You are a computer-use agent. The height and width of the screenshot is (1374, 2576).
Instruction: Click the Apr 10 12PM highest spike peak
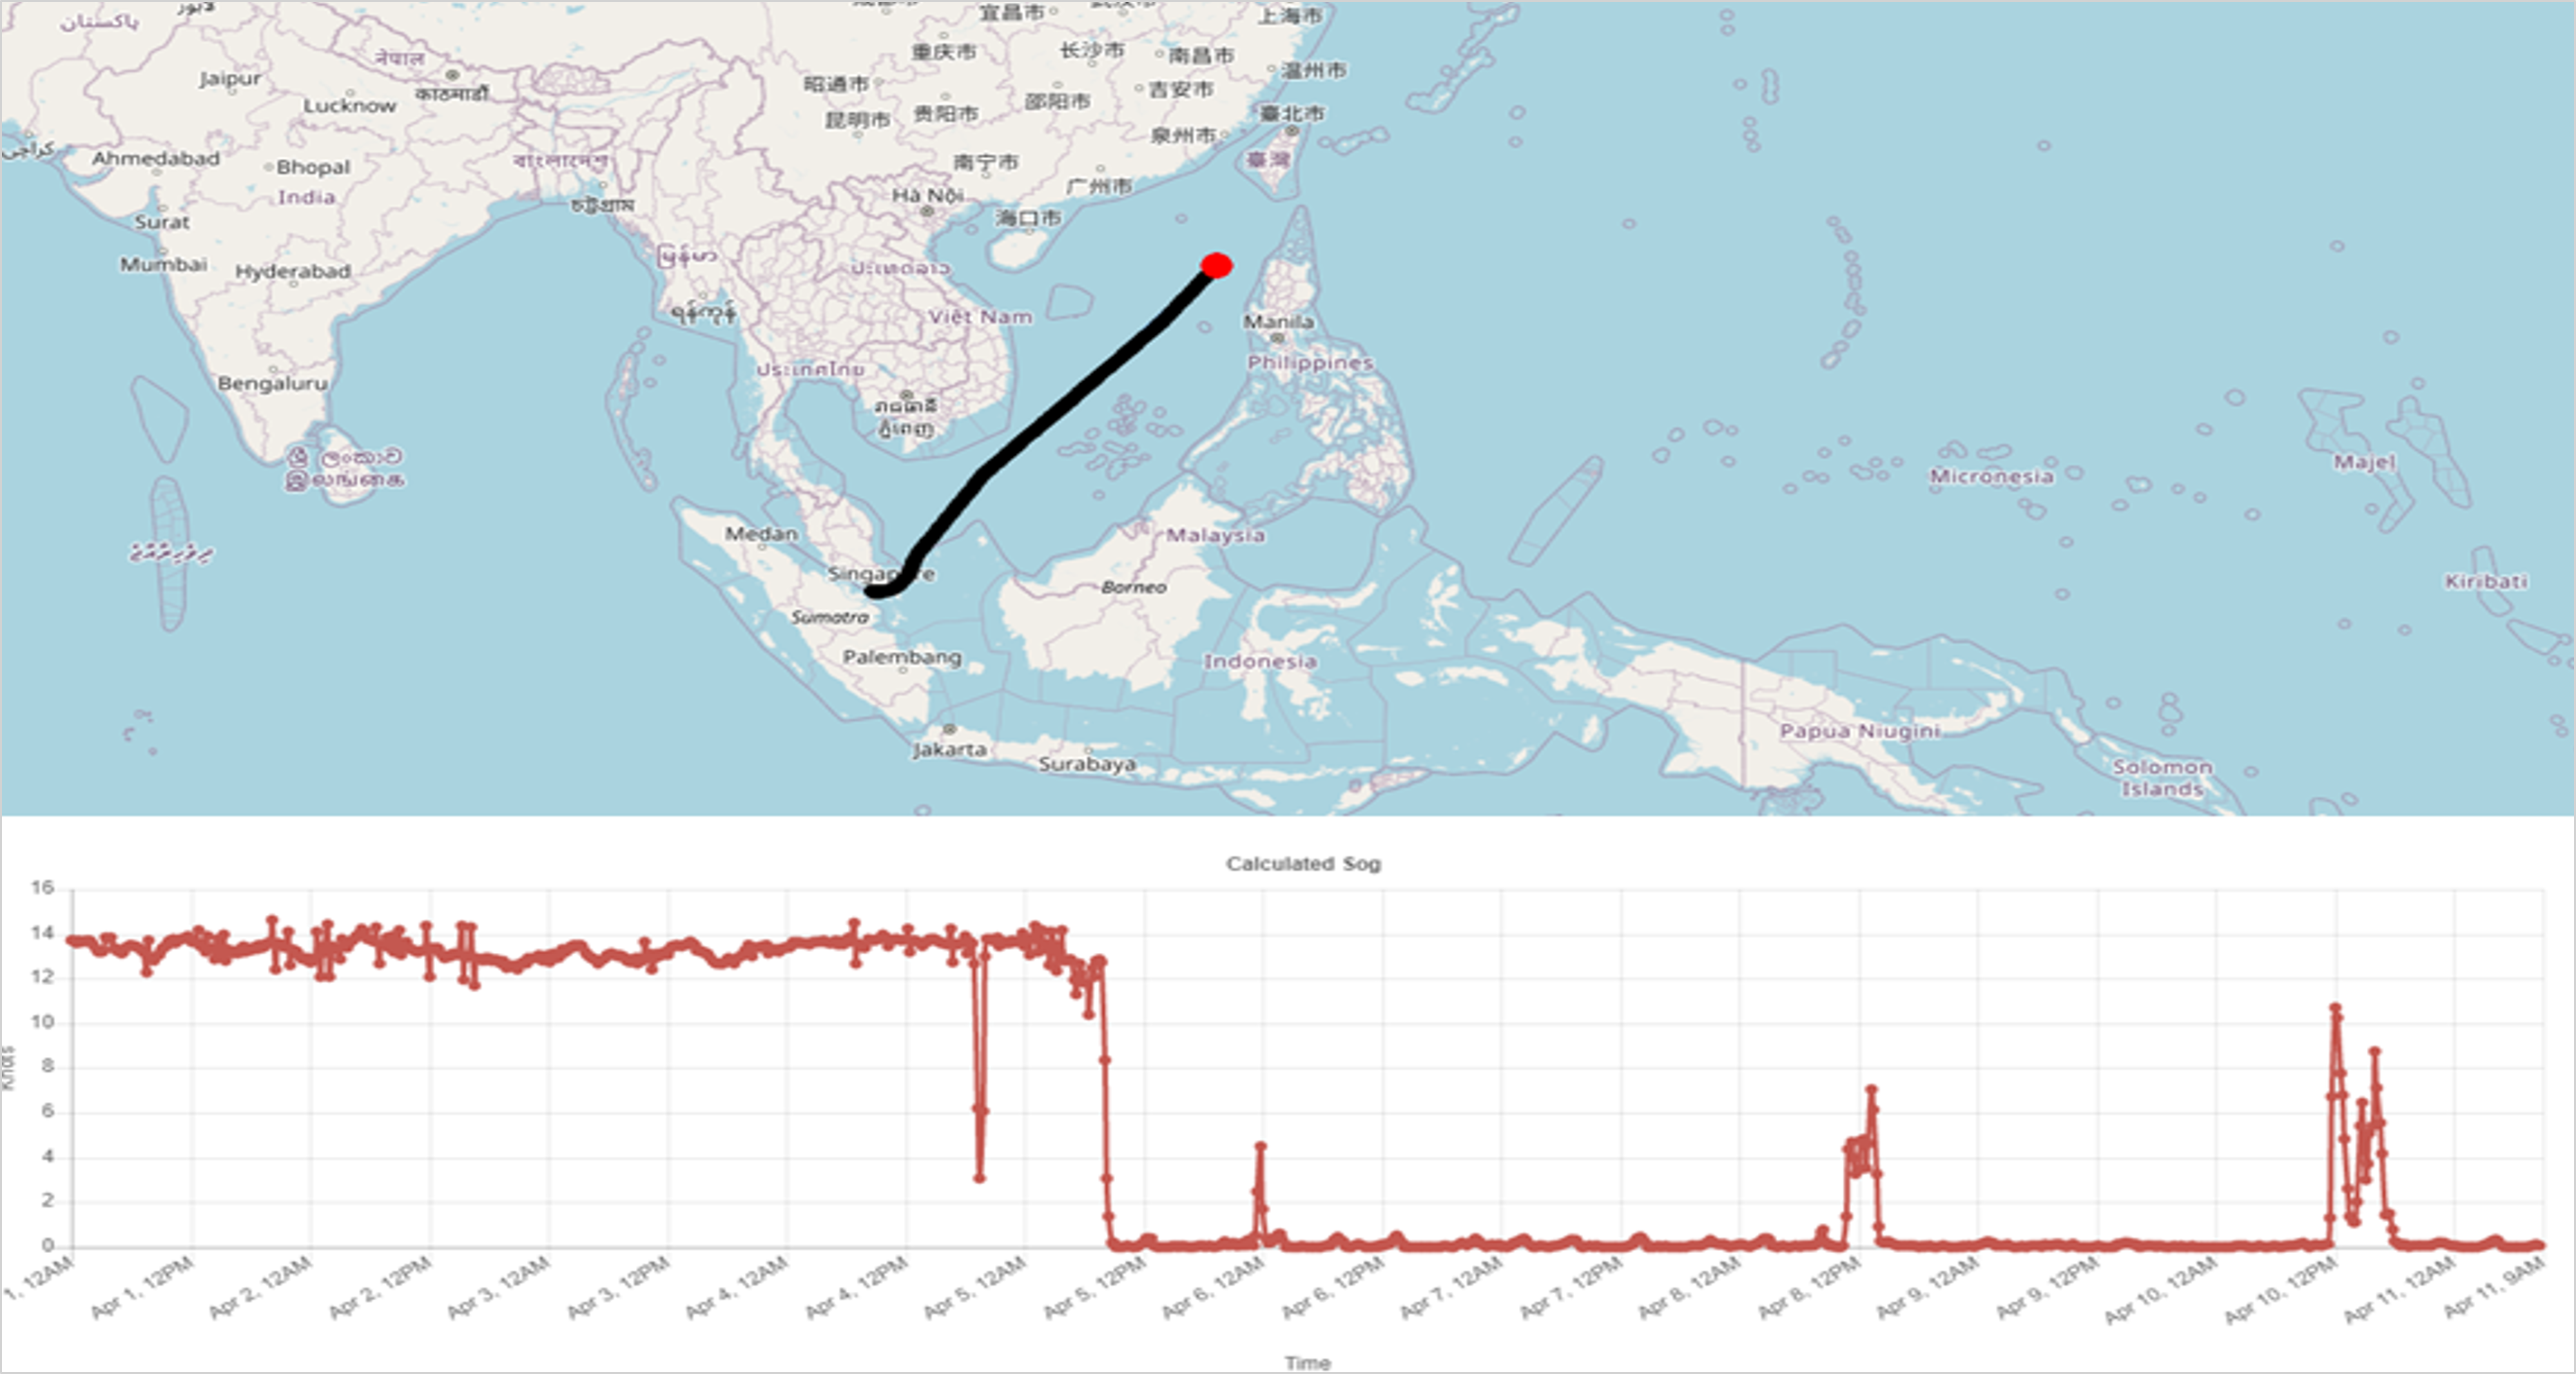(x=2335, y=1008)
